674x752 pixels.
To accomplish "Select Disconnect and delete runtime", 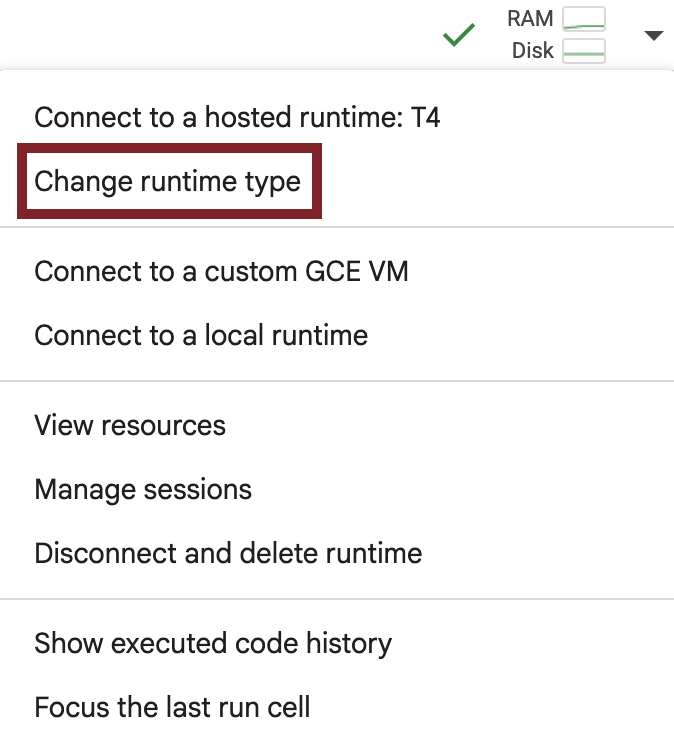I will tap(228, 553).
